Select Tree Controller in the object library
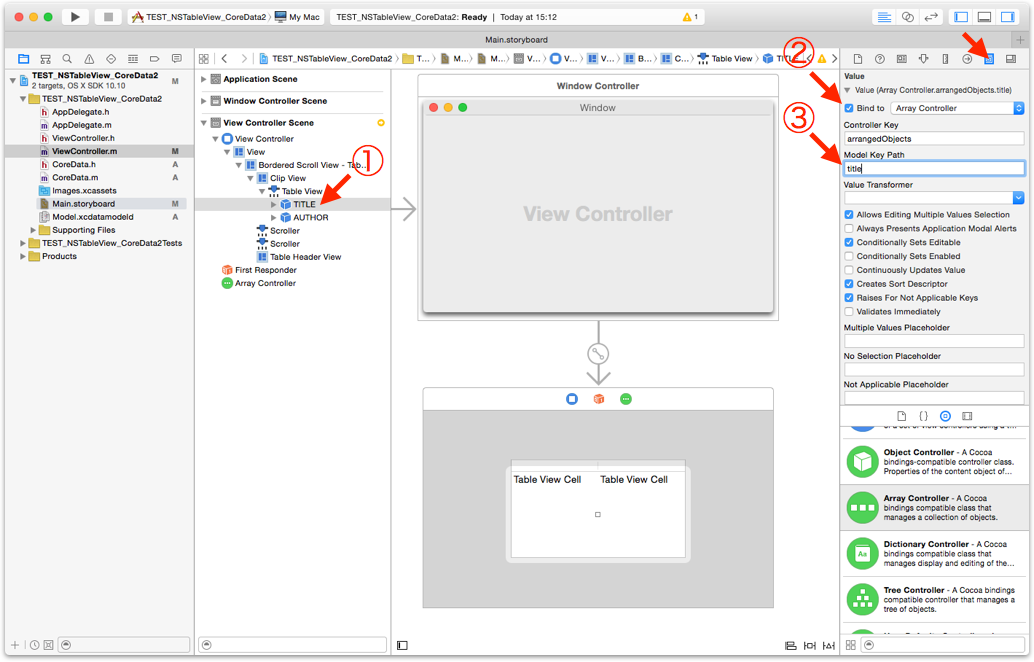1034x662 pixels. pyautogui.click(x=934, y=599)
